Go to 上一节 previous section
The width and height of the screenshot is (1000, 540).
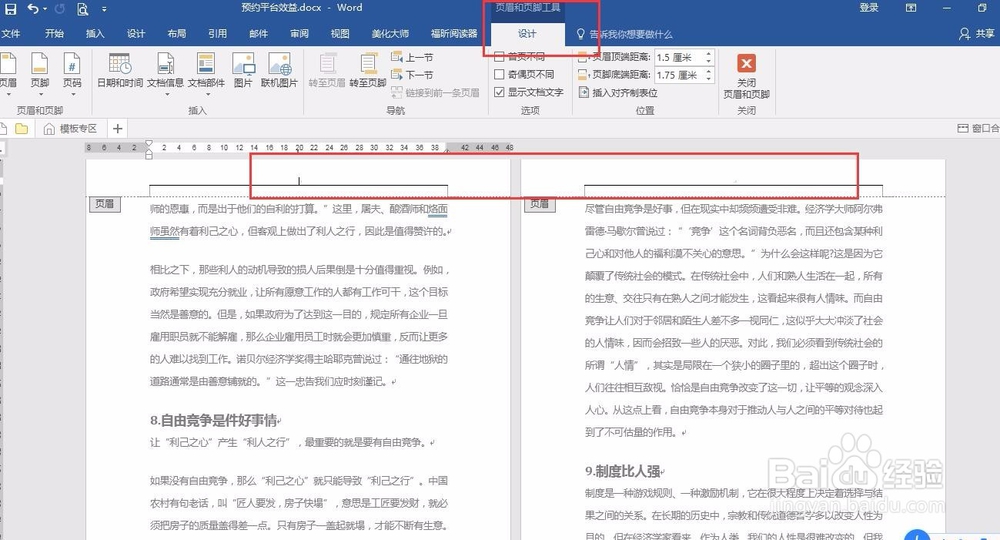click(x=412, y=57)
